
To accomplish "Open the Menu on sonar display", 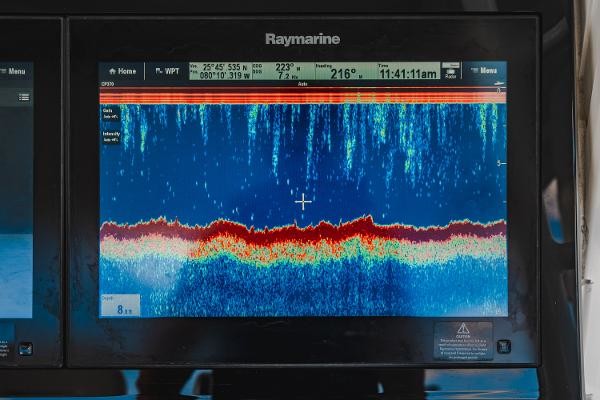I will (484, 71).
